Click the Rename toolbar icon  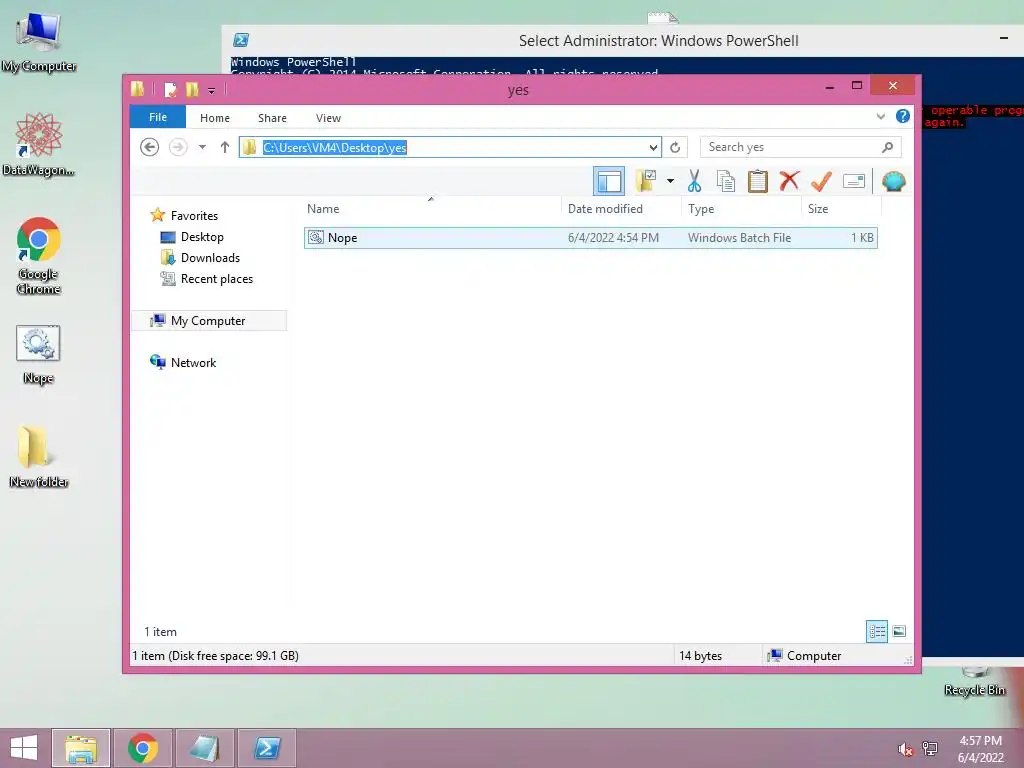click(854, 181)
